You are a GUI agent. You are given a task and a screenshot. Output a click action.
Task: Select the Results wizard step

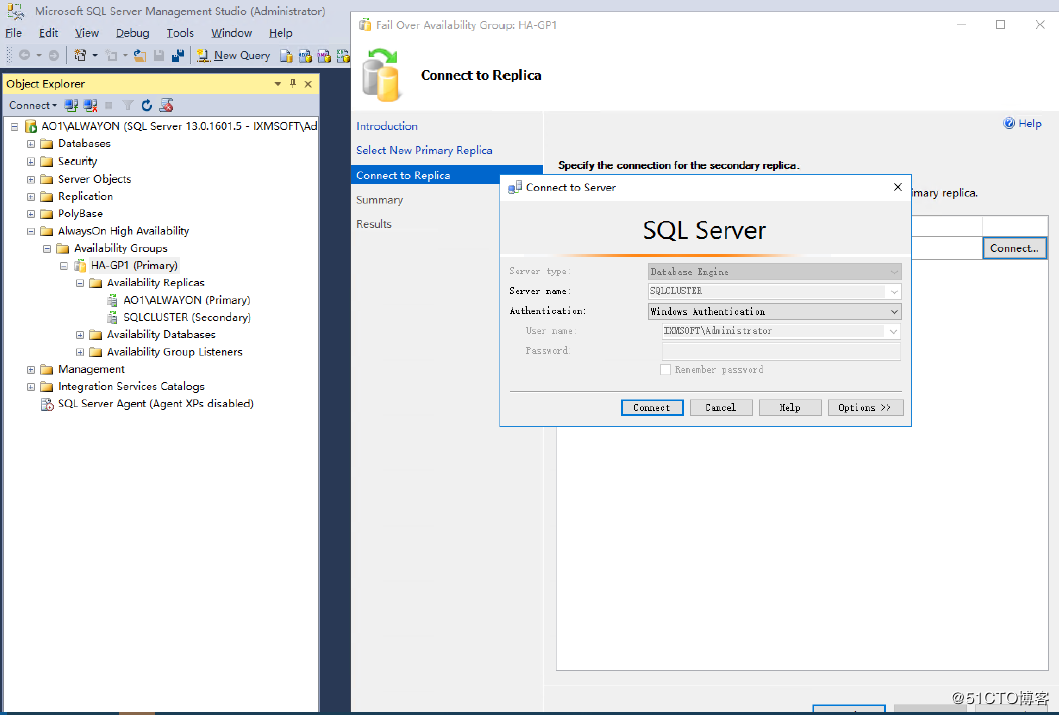click(x=373, y=224)
